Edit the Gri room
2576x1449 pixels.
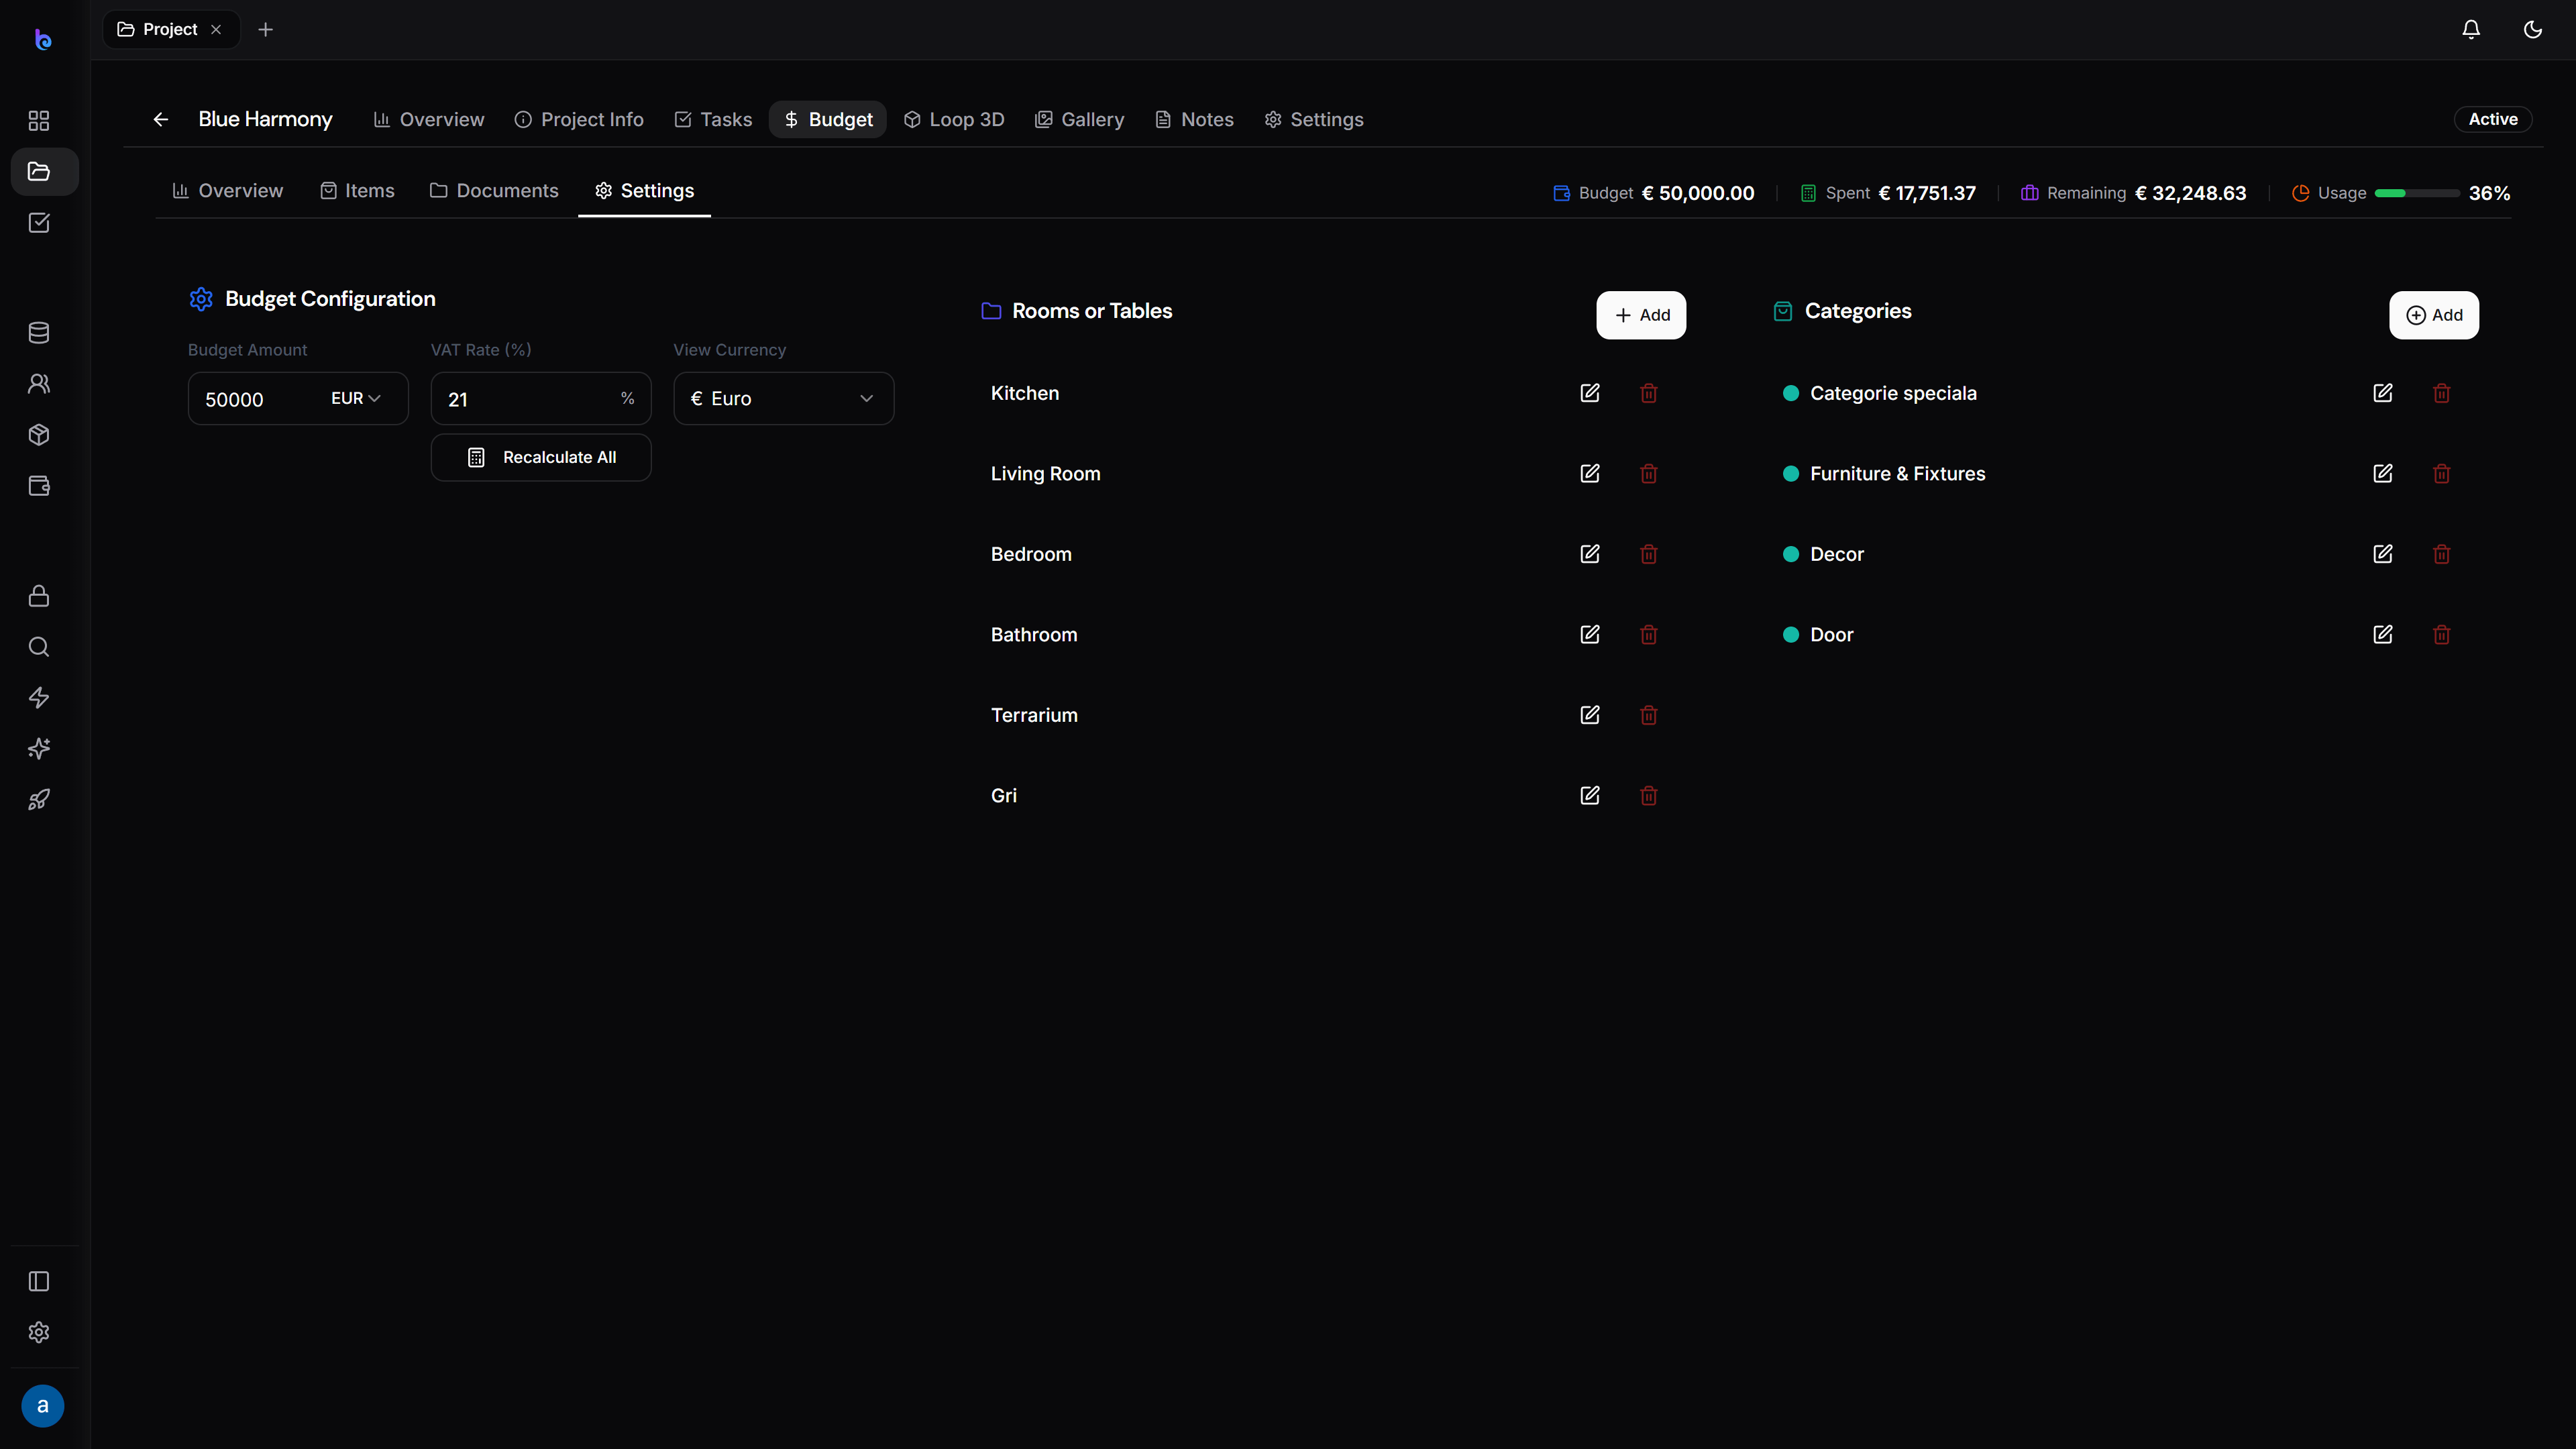(x=1590, y=796)
